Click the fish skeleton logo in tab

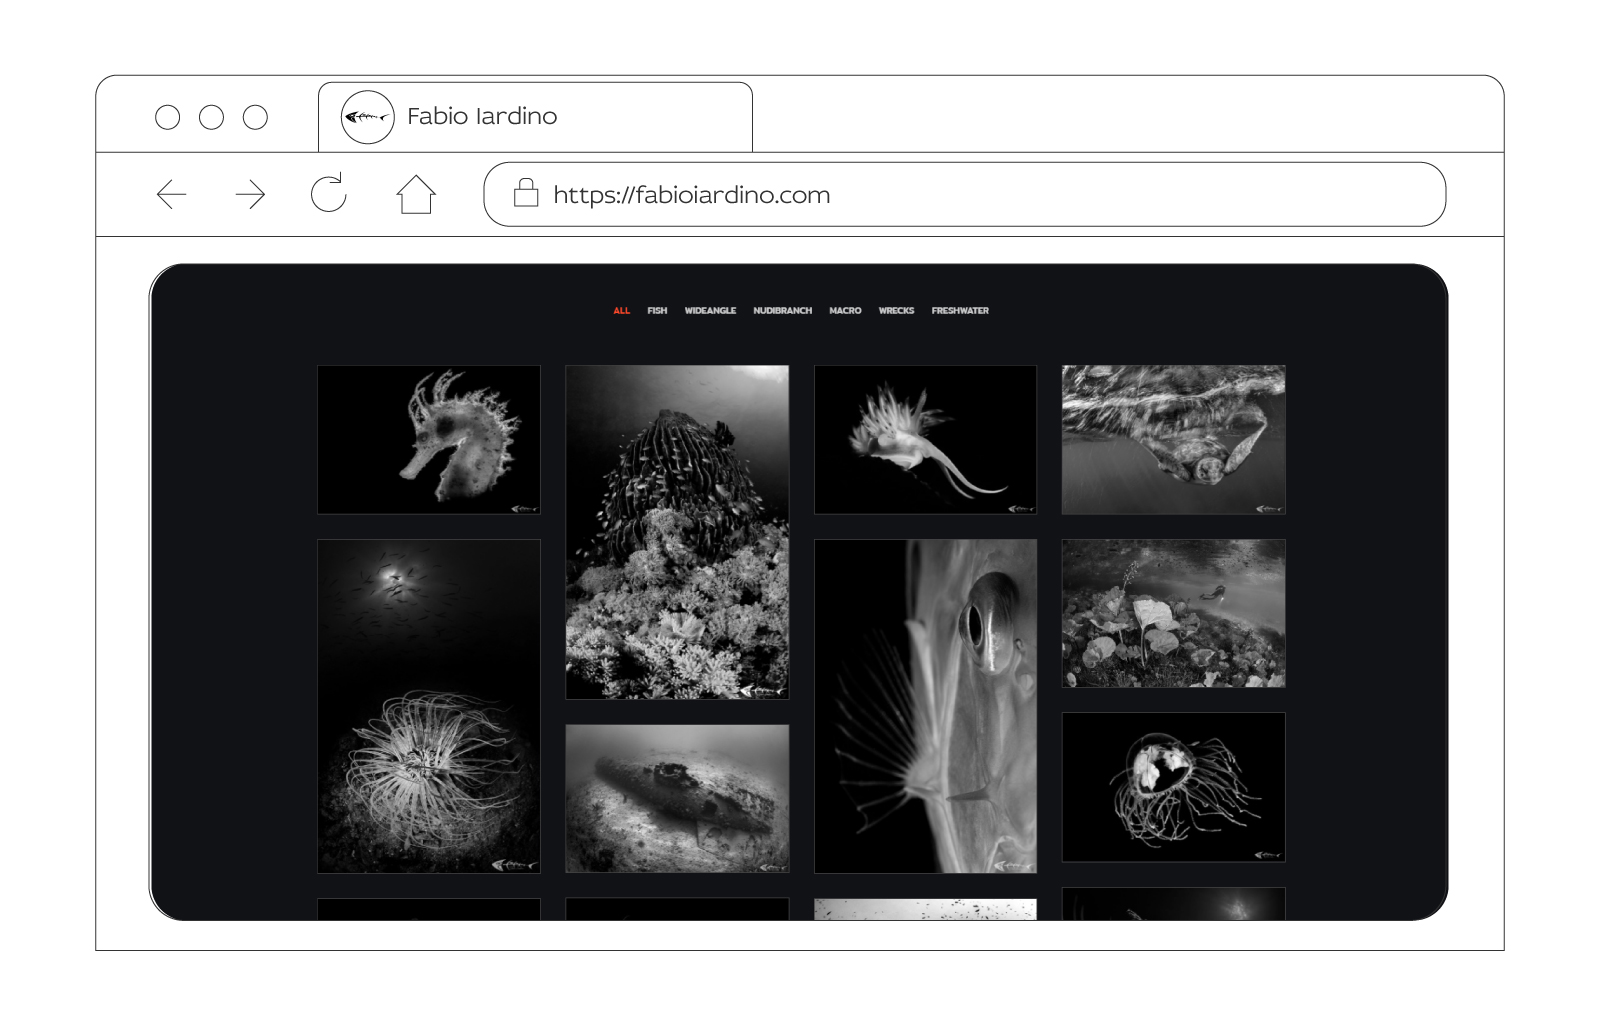367,117
